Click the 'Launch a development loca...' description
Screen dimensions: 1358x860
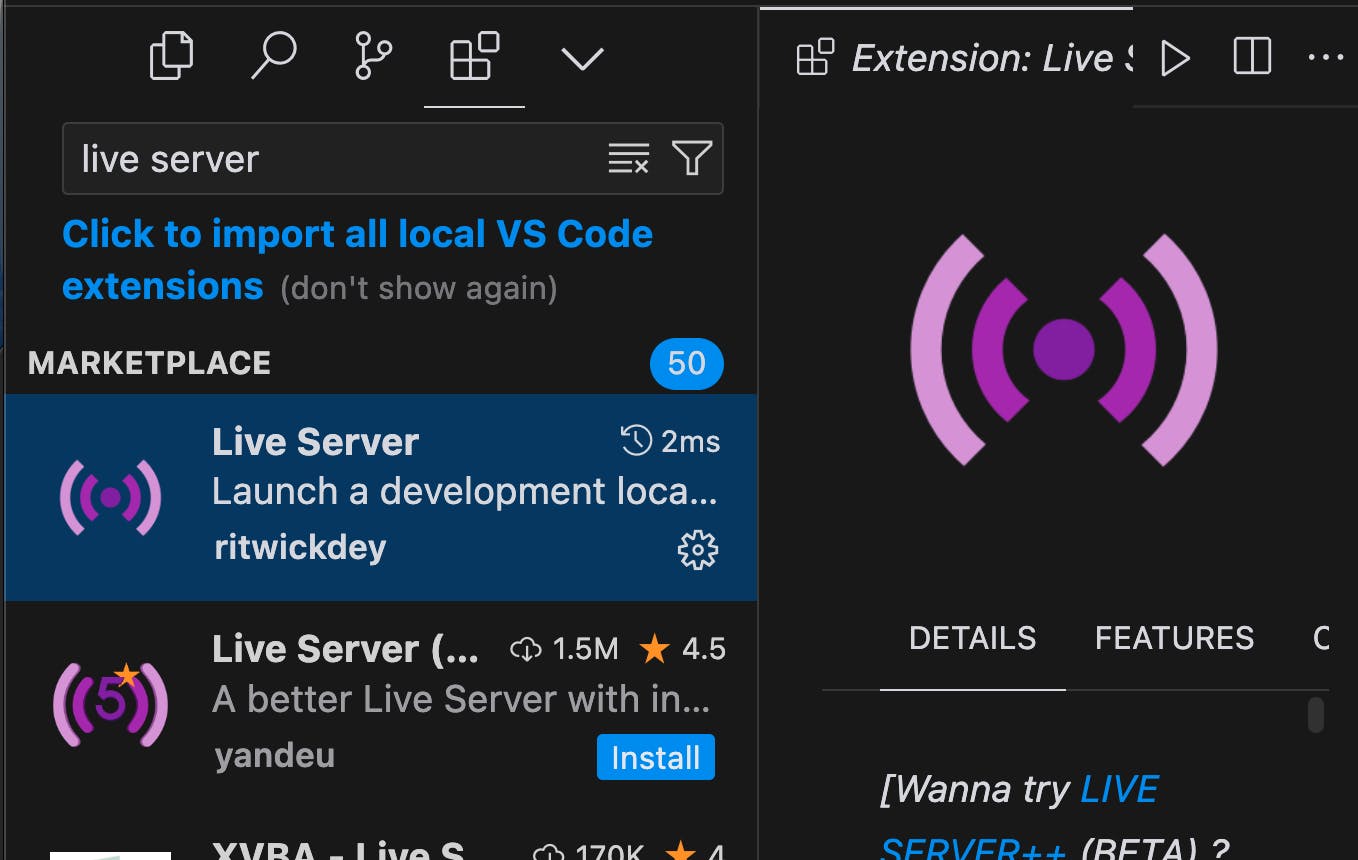(x=465, y=492)
